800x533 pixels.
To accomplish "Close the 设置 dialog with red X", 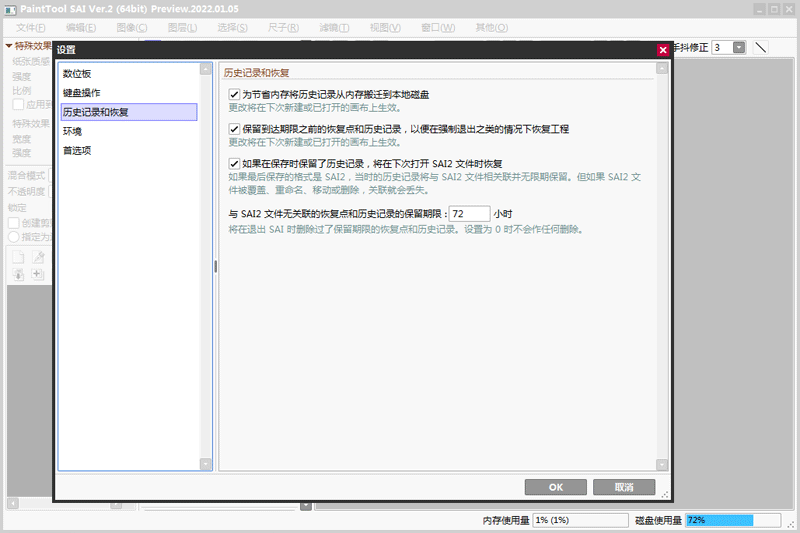I will 663,50.
